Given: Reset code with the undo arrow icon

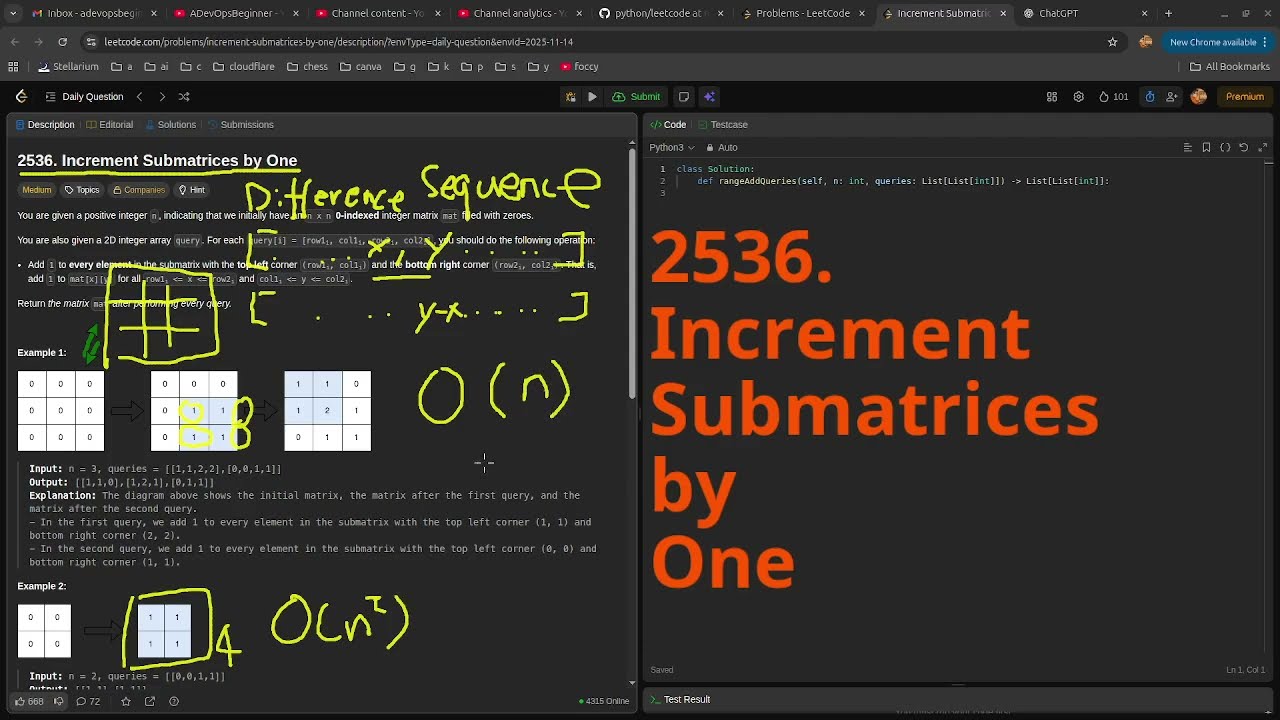Looking at the screenshot, I should pos(1244,148).
